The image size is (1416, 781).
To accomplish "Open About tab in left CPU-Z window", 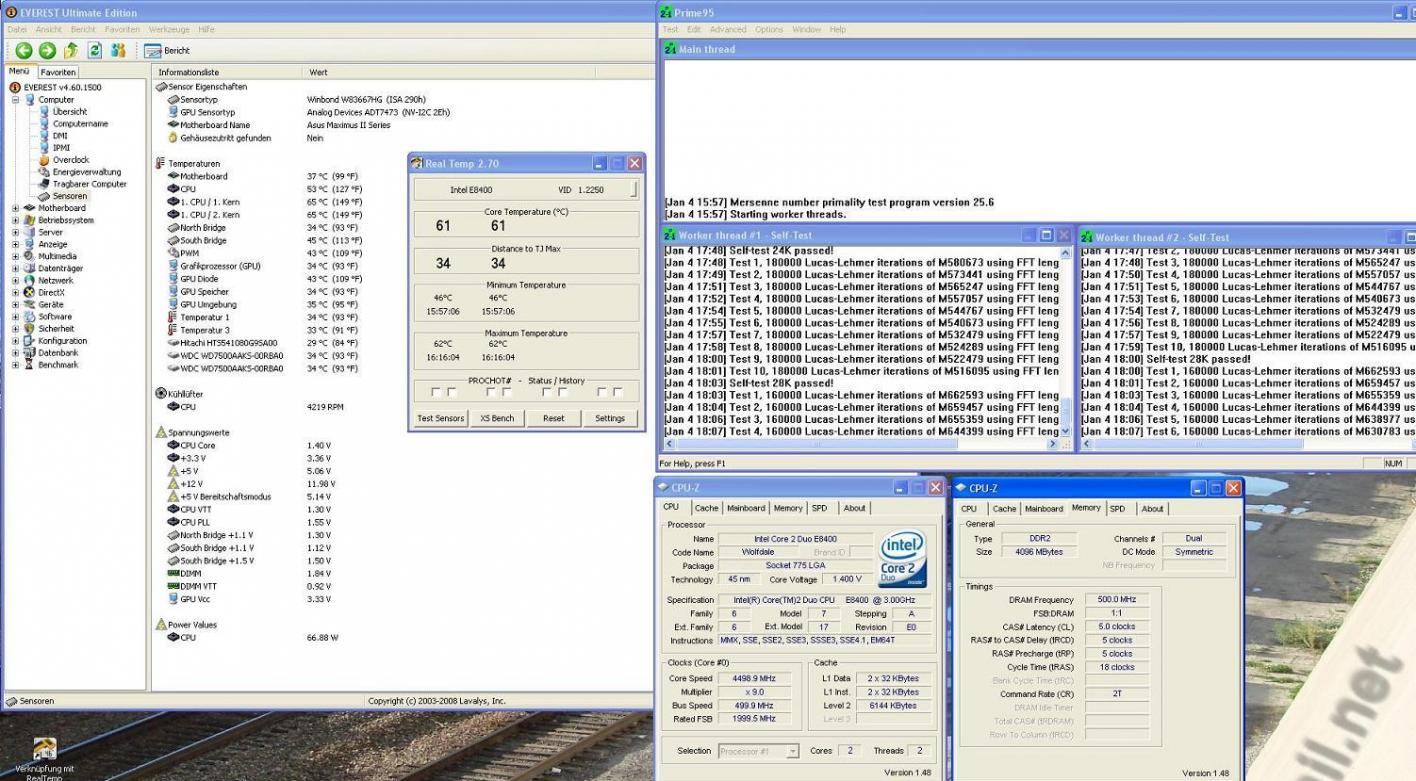I will point(854,508).
